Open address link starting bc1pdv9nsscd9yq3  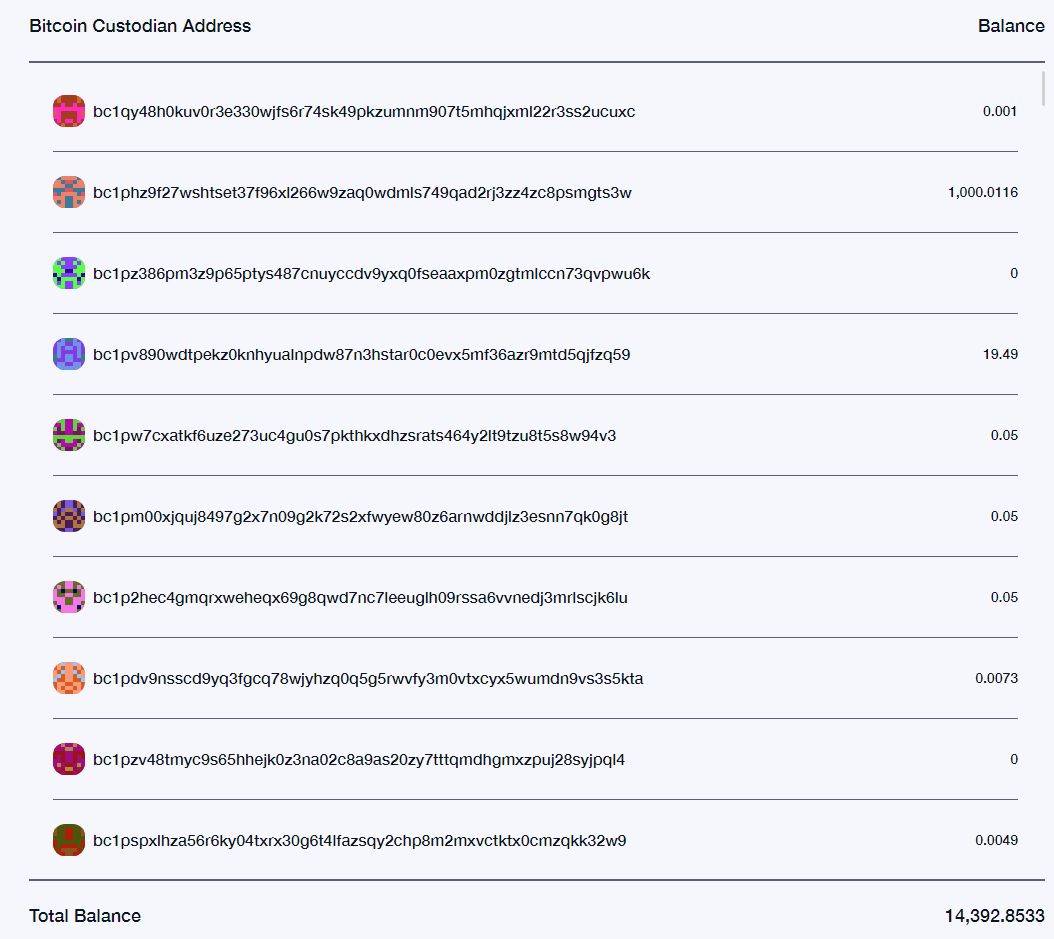coord(368,678)
